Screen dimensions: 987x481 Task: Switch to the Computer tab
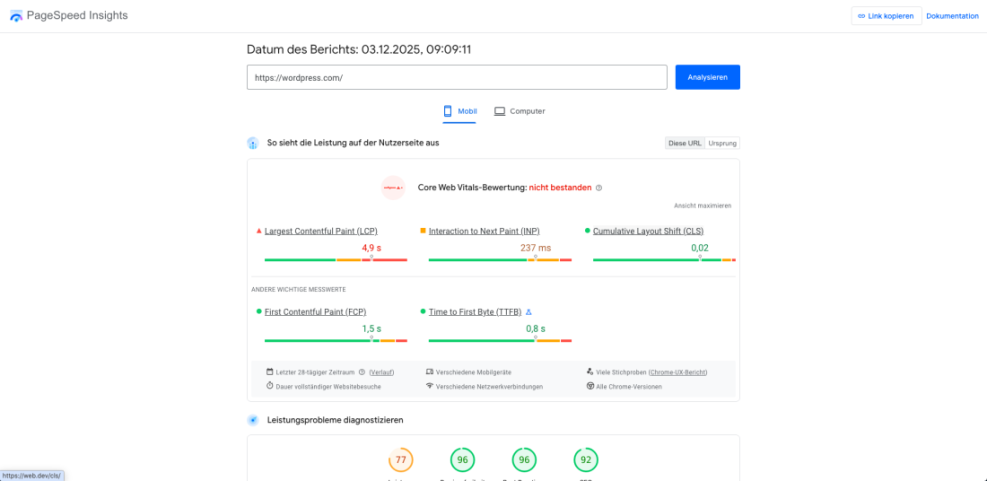pyautogui.click(x=520, y=111)
